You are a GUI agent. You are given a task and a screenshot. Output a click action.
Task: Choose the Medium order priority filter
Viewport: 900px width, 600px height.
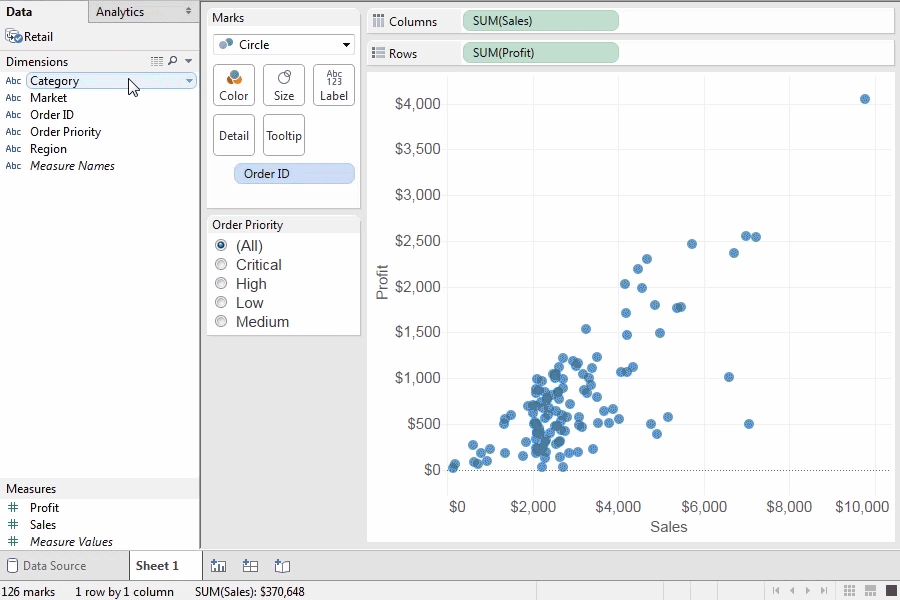pyautogui.click(x=221, y=322)
